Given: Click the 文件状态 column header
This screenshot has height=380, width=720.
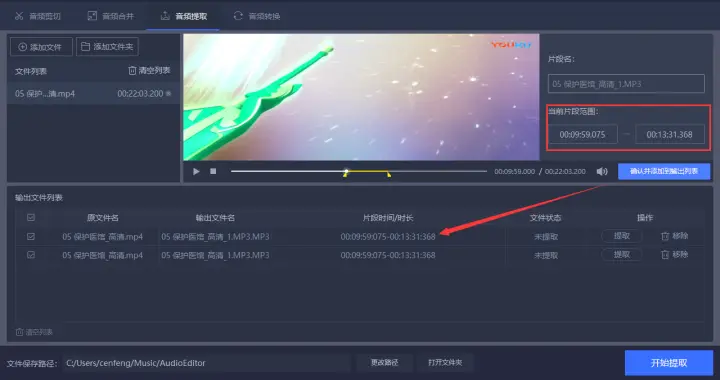Looking at the screenshot, I should pyautogui.click(x=546, y=218).
